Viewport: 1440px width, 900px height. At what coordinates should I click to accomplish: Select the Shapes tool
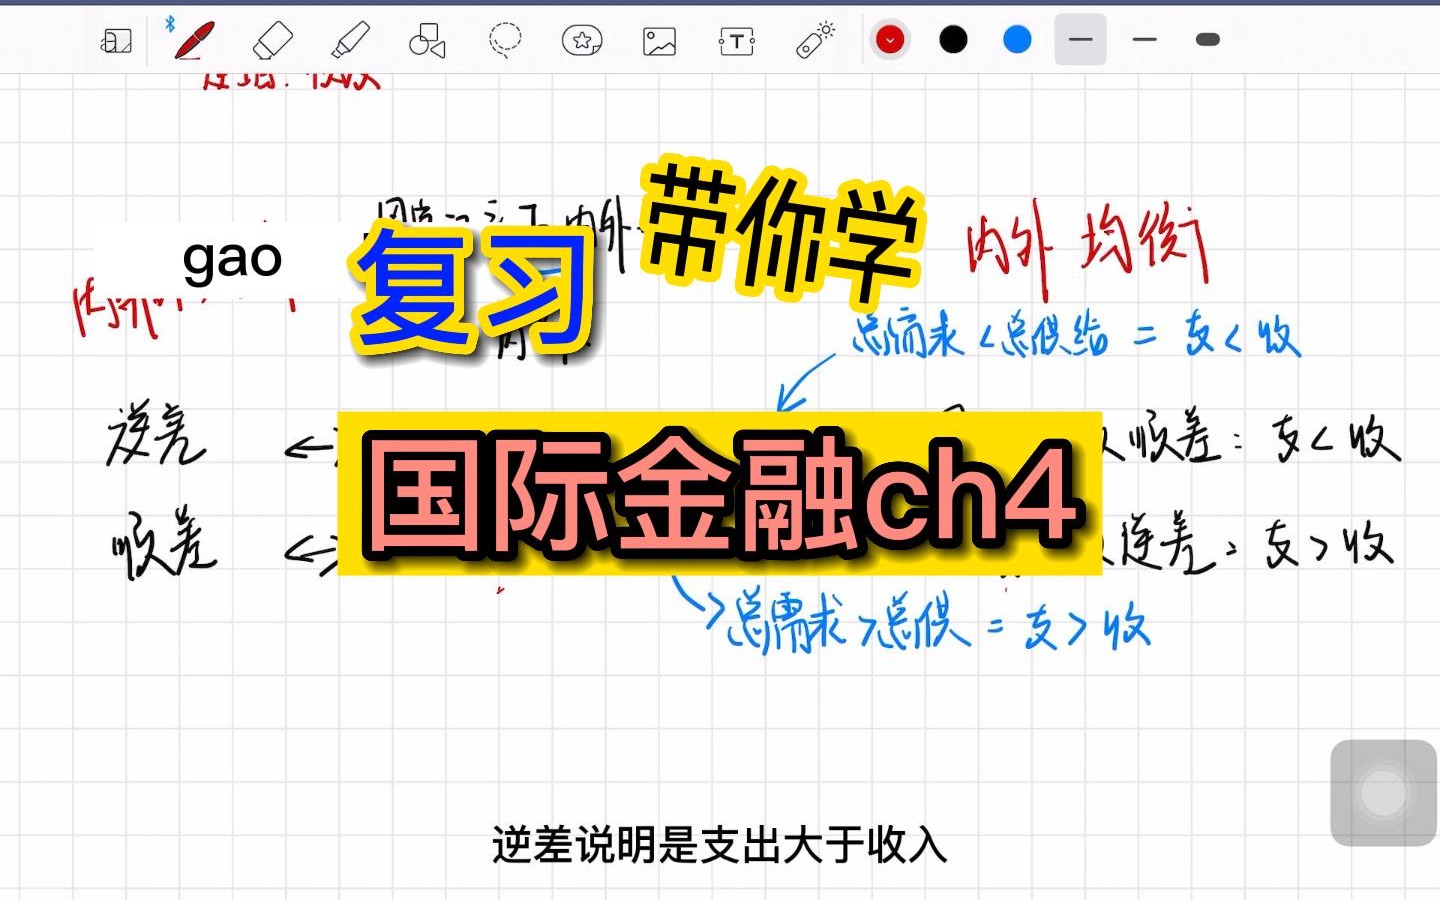(427, 41)
